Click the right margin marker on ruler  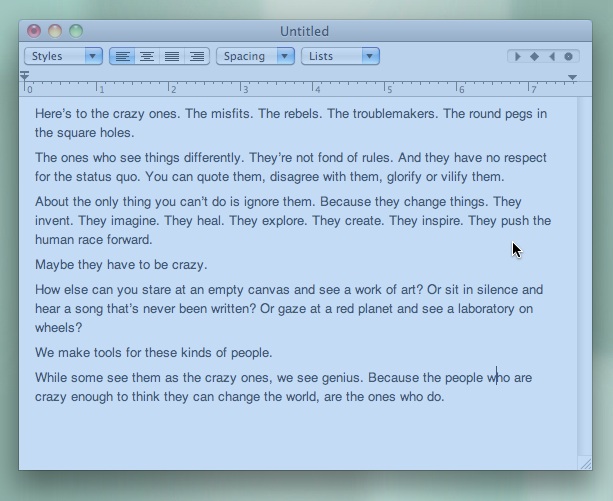coord(572,77)
